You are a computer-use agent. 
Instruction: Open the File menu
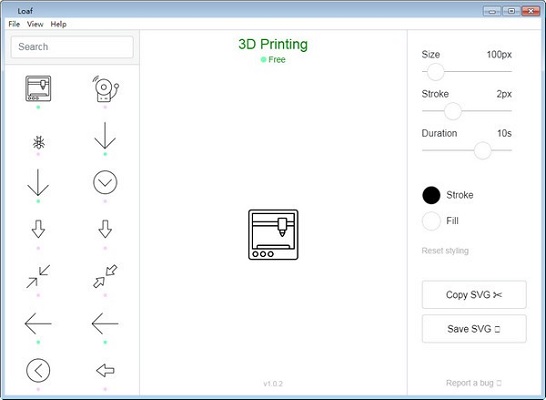[x=14, y=24]
